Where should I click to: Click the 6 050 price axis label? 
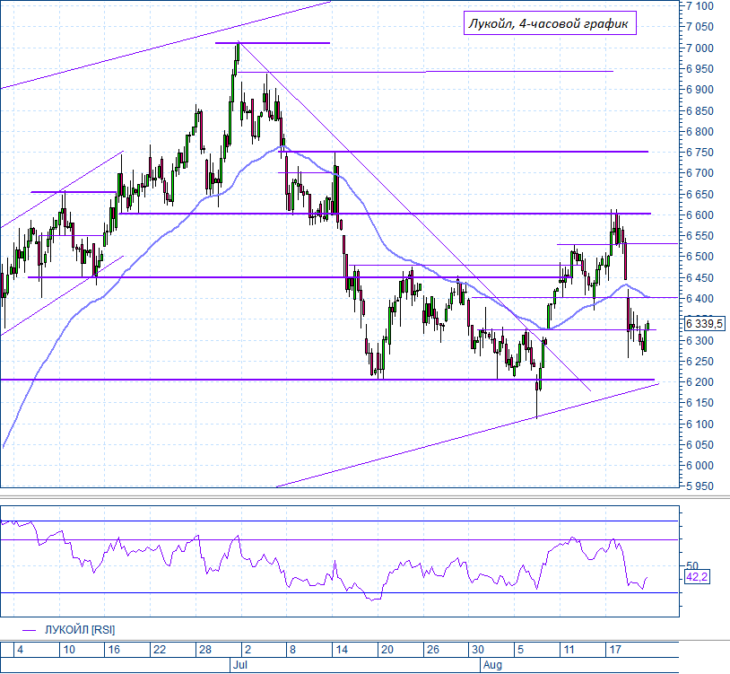(x=700, y=445)
